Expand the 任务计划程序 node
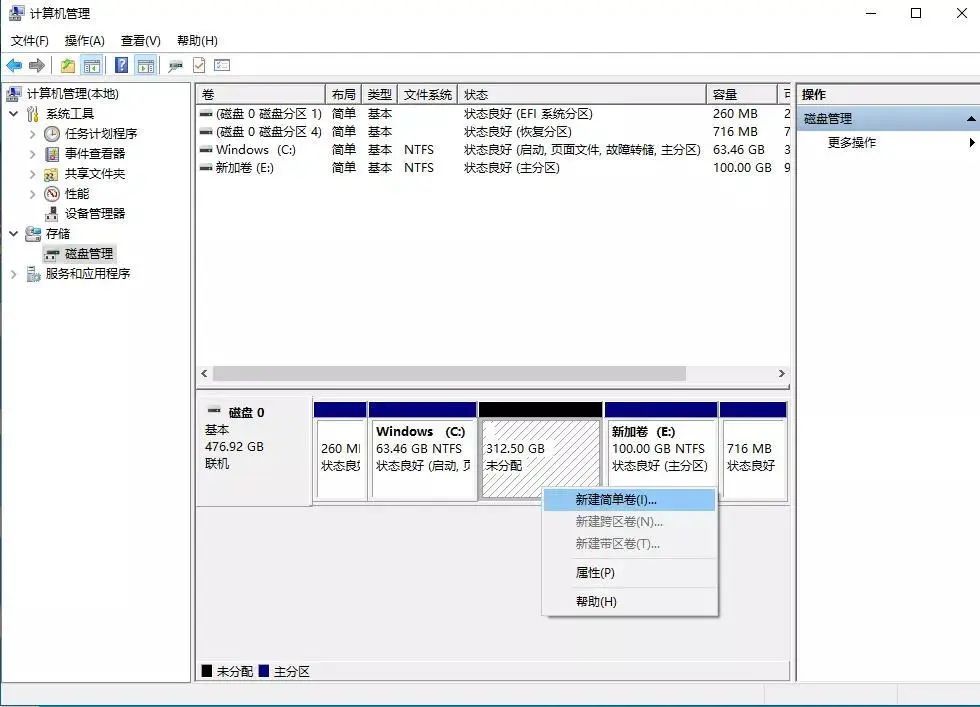980x707 pixels. click(x=32, y=134)
